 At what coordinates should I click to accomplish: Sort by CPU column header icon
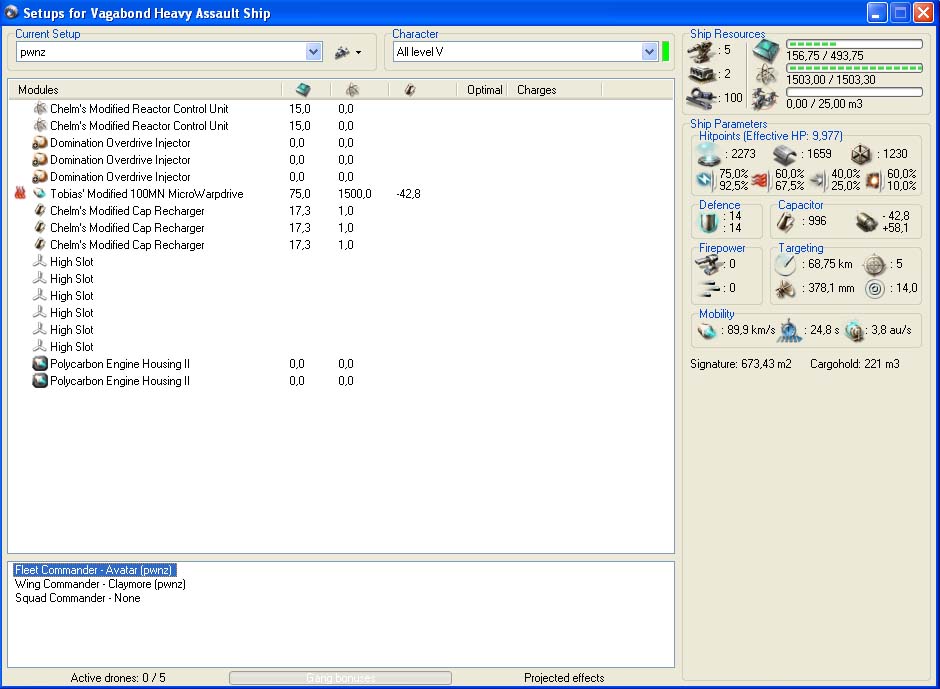point(303,90)
